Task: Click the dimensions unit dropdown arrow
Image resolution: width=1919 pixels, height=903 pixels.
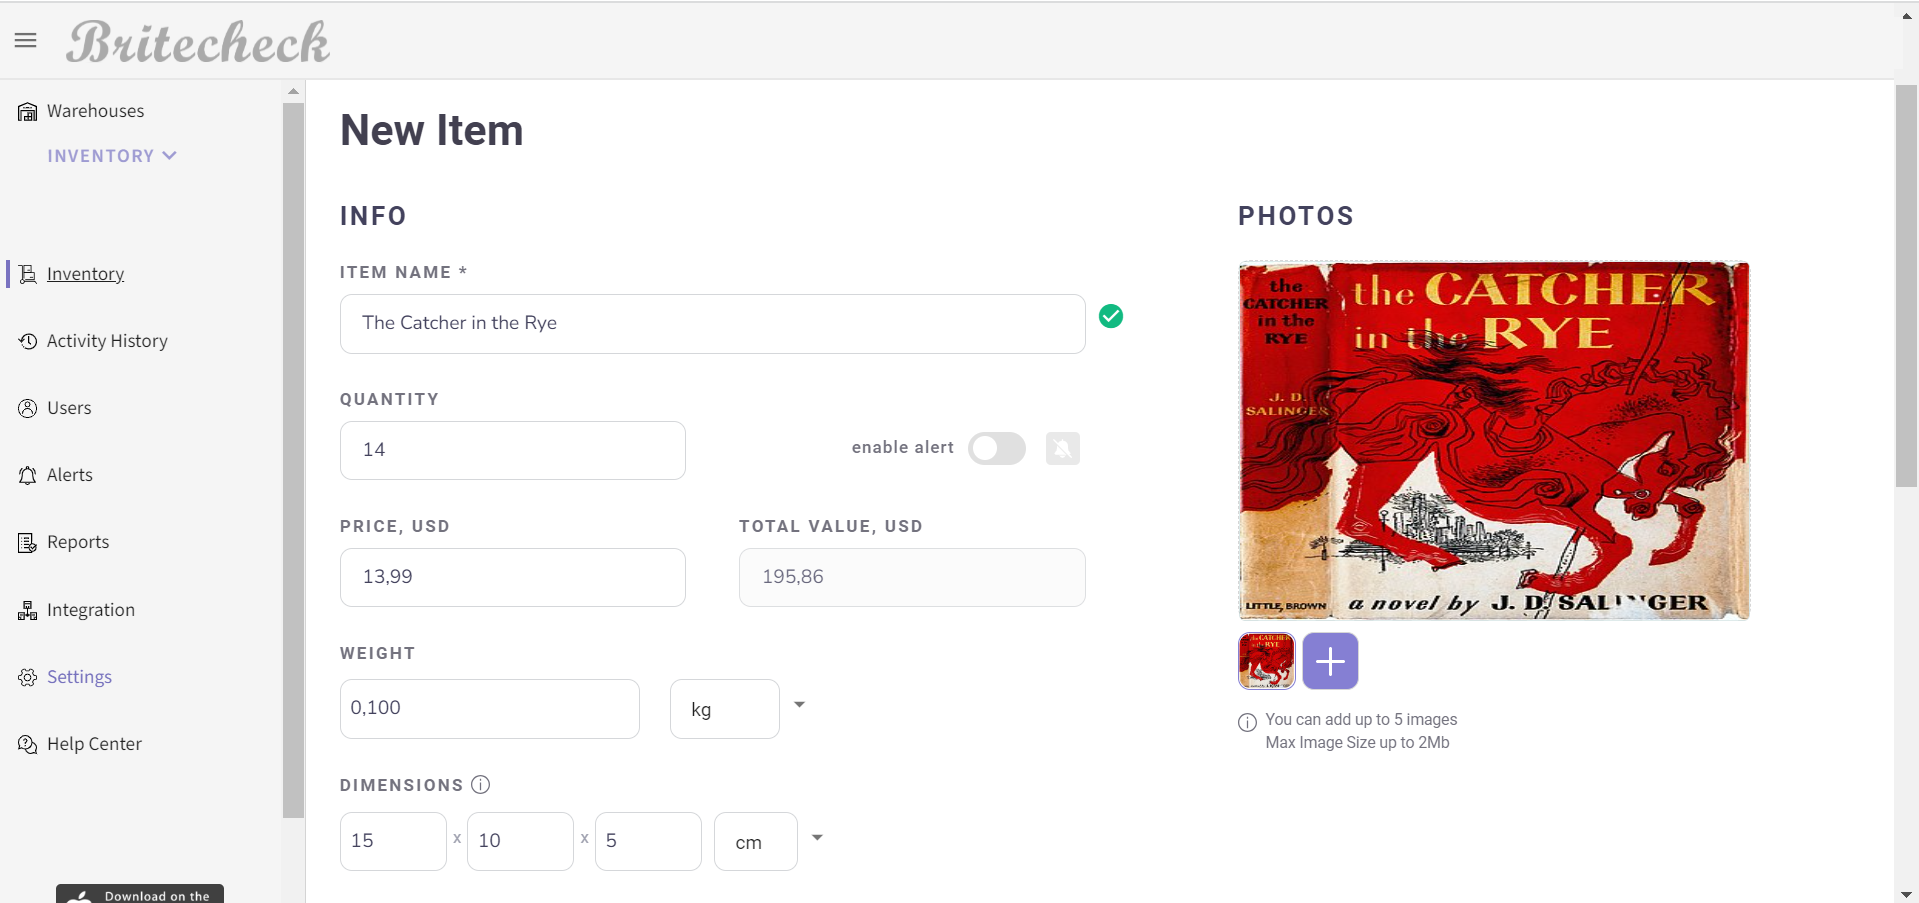Action: click(817, 838)
